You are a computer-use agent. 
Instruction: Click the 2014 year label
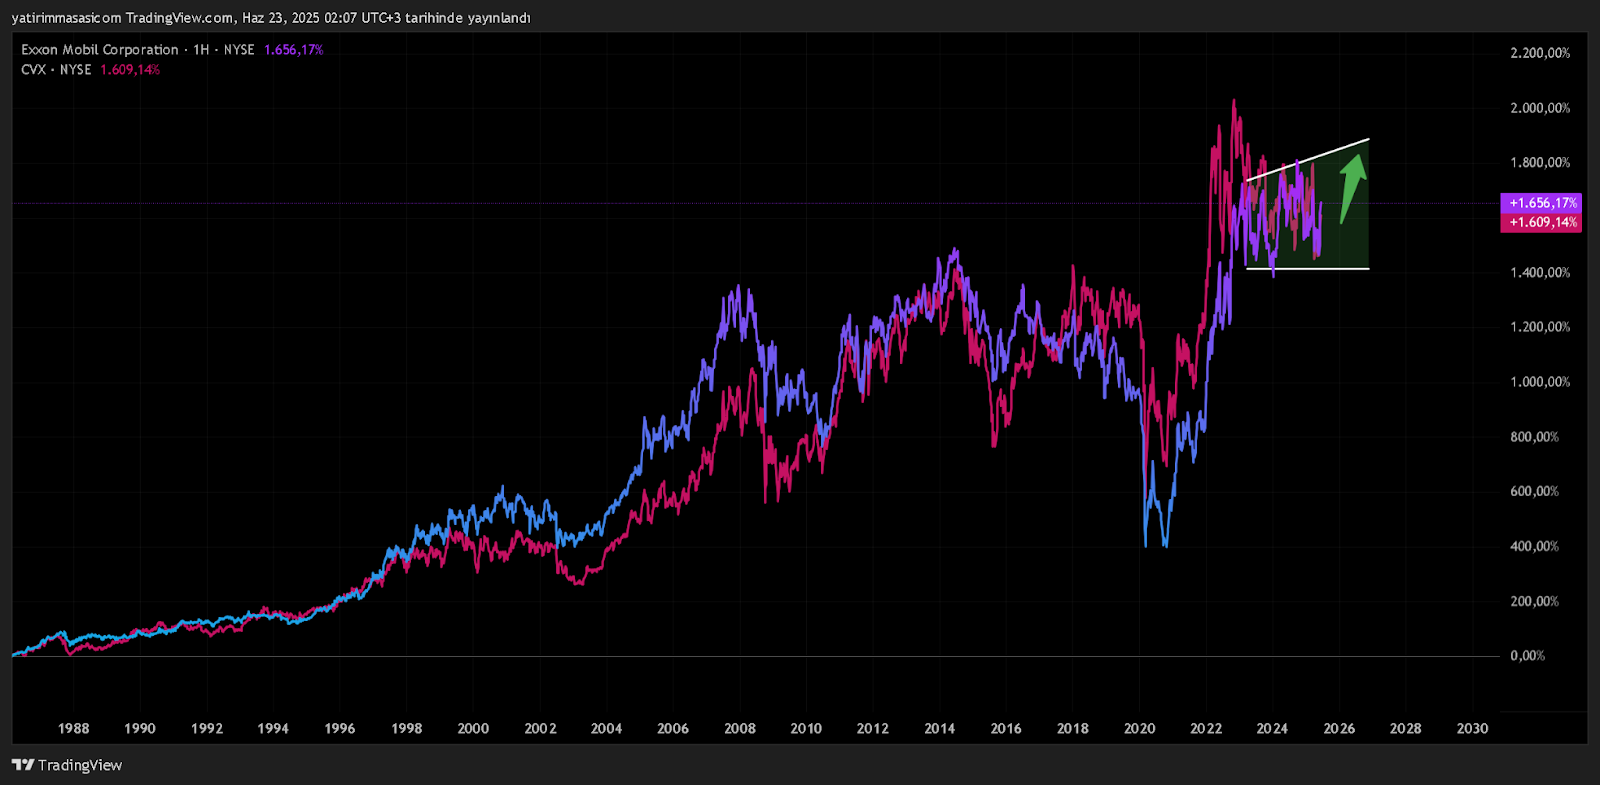939,728
